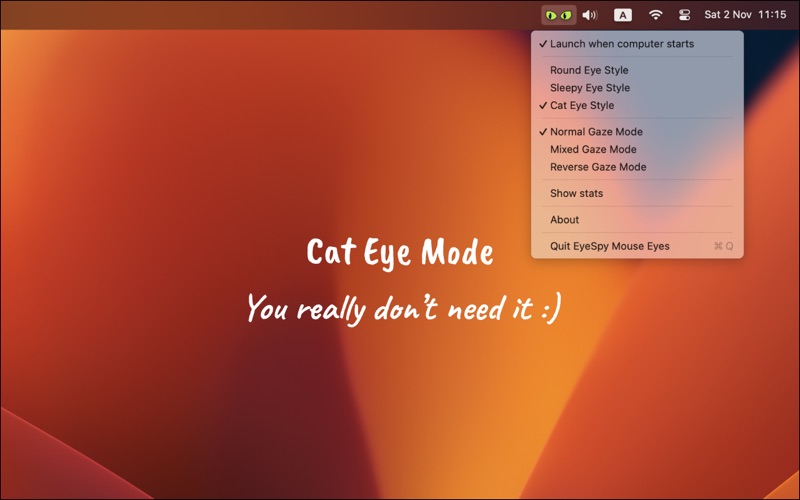
Task: Select Normal Gaze Mode
Action: tap(637, 132)
